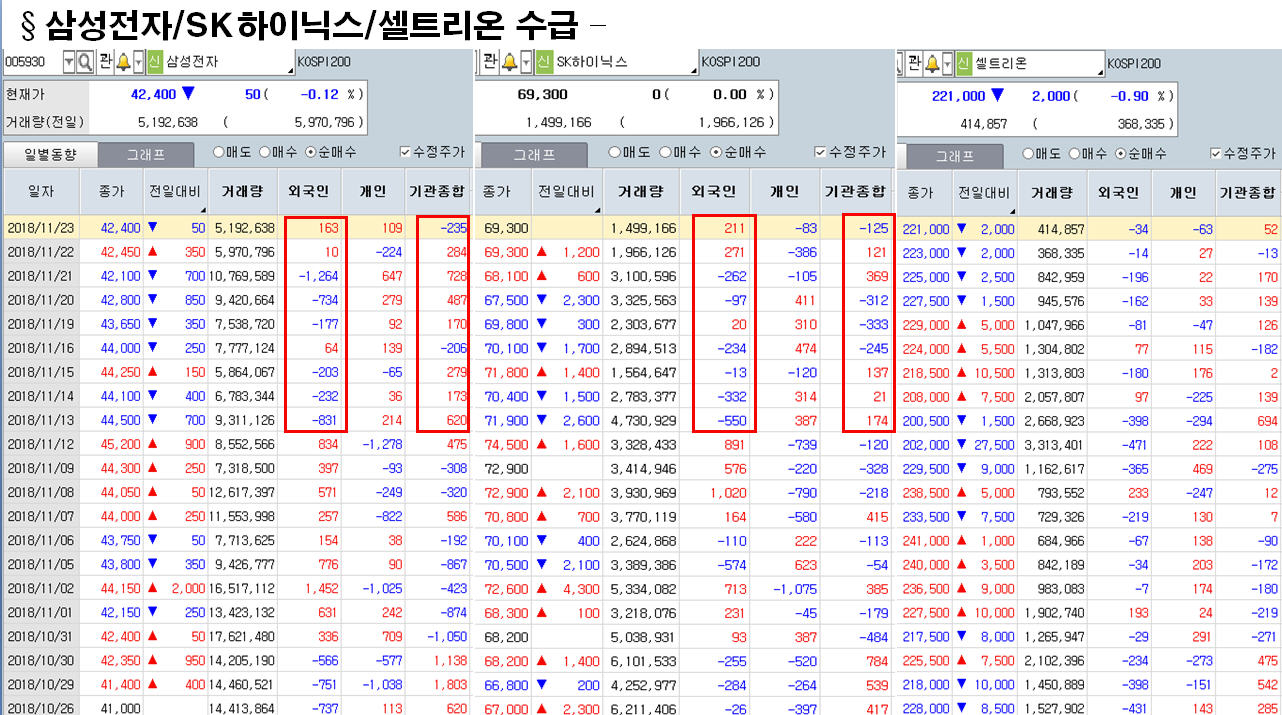Click the green 신 badge beside 셀트리온
Viewport: 1282px width, 715px height.
964,63
